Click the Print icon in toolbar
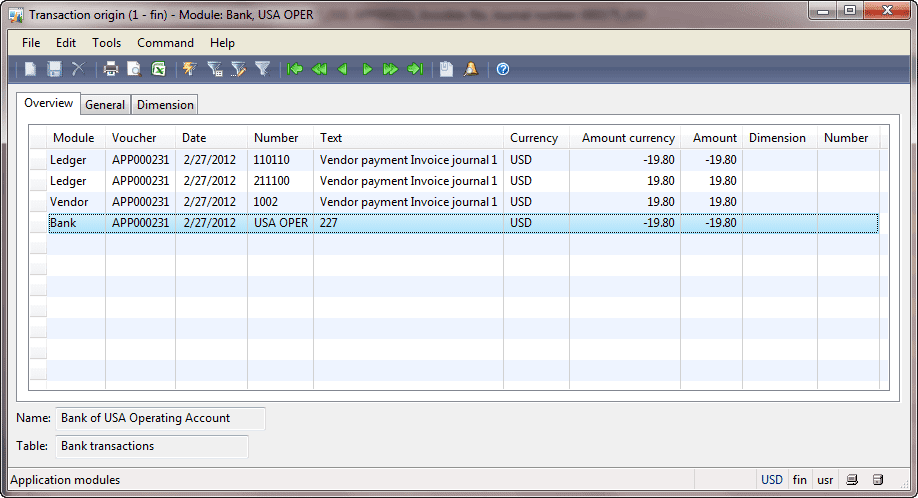This screenshot has width=918, height=498. click(111, 69)
